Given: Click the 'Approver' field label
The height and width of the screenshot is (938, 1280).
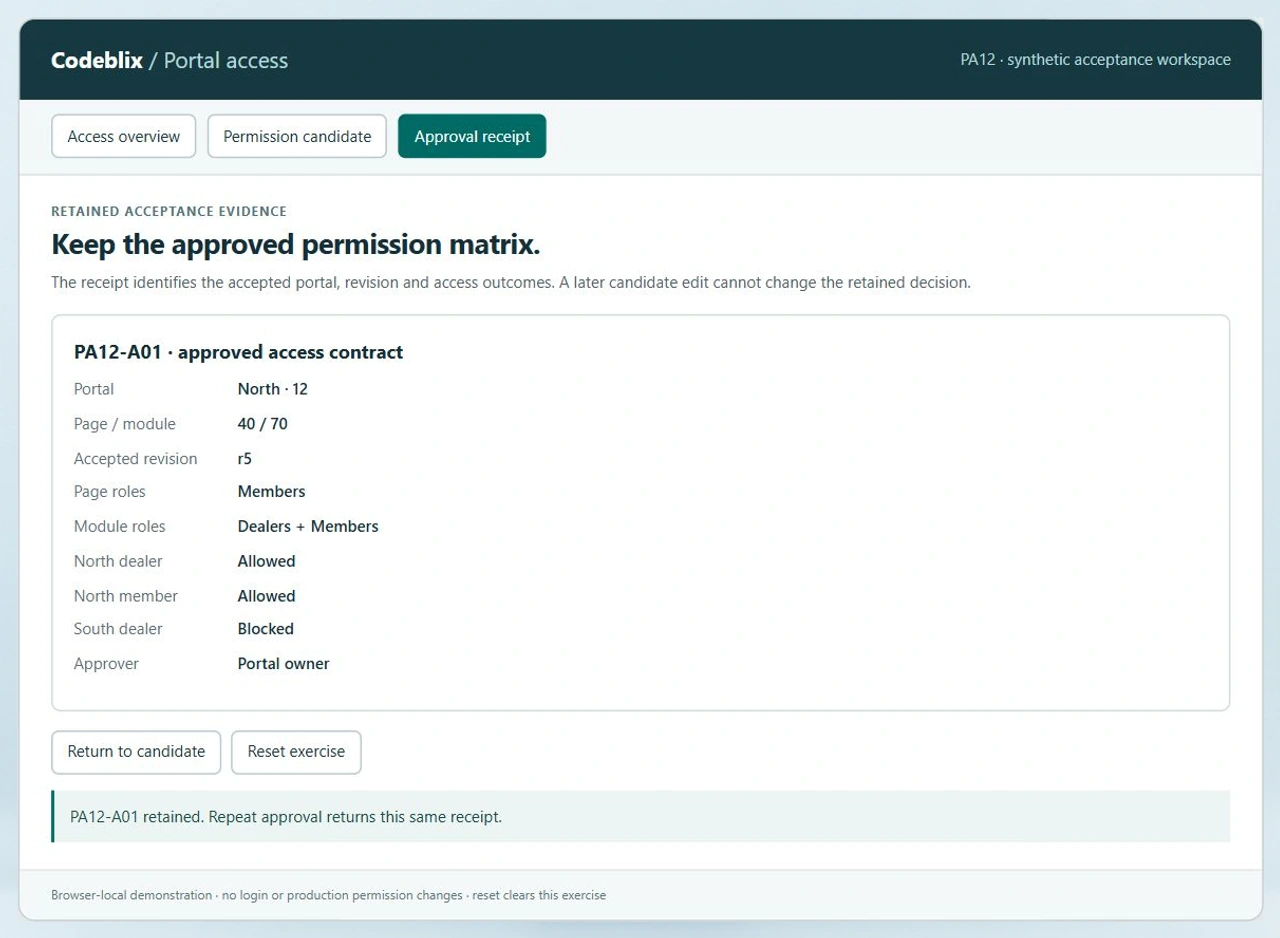Looking at the screenshot, I should (x=106, y=664).
